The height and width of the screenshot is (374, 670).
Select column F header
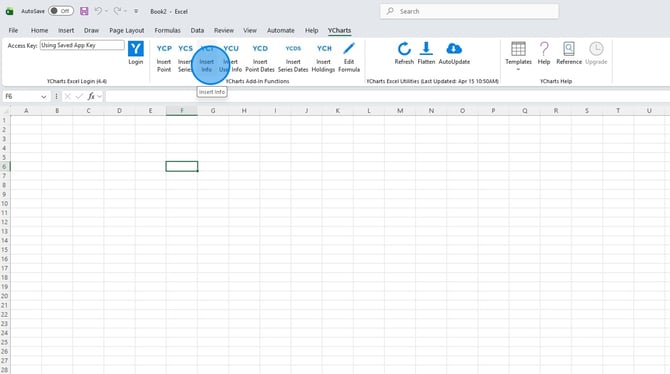(x=182, y=111)
